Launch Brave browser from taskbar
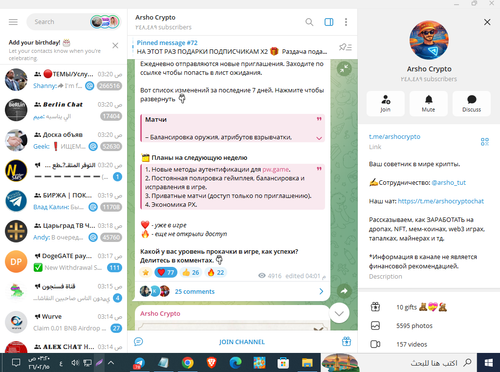The width and height of the screenshot is (500, 372). tap(211, 363)
